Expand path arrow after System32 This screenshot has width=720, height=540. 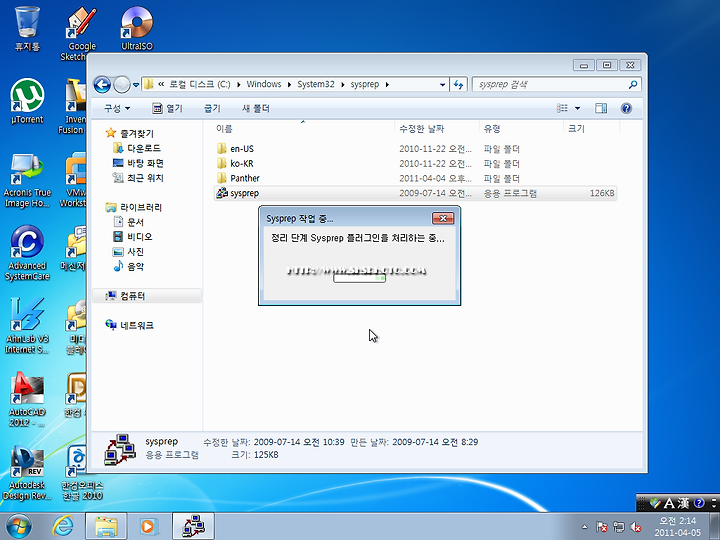tap(343, 84)
